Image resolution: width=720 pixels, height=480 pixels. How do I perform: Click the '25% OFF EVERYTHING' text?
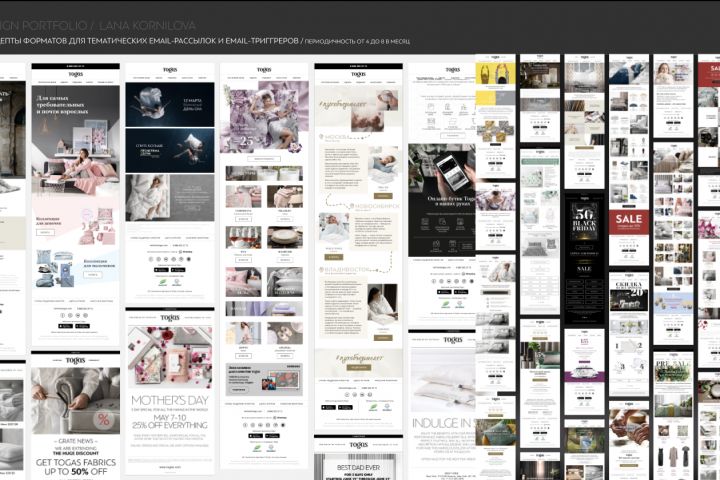(x=169, y=425)
